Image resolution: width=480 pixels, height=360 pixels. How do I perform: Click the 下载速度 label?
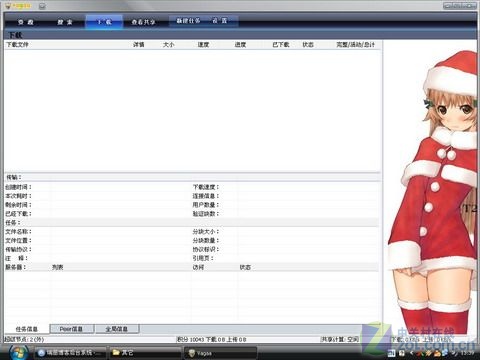[206, 187]
